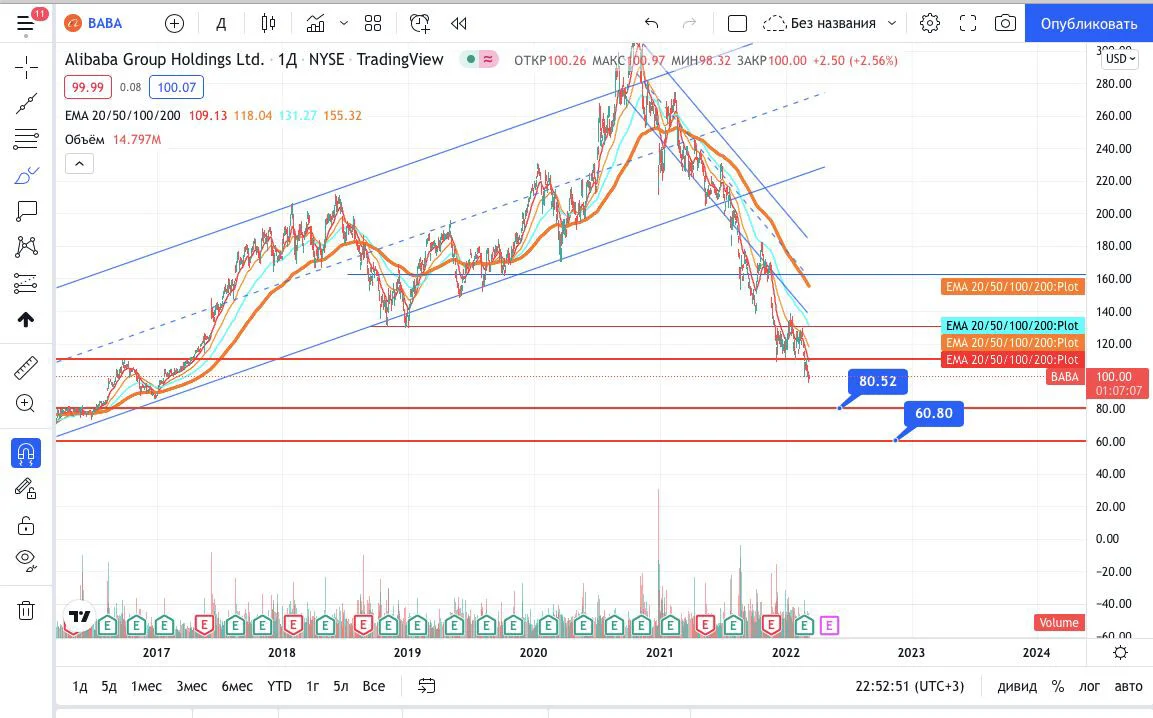
Task: Toggle hide all drawings eye
Action: (x=26, y=561)
